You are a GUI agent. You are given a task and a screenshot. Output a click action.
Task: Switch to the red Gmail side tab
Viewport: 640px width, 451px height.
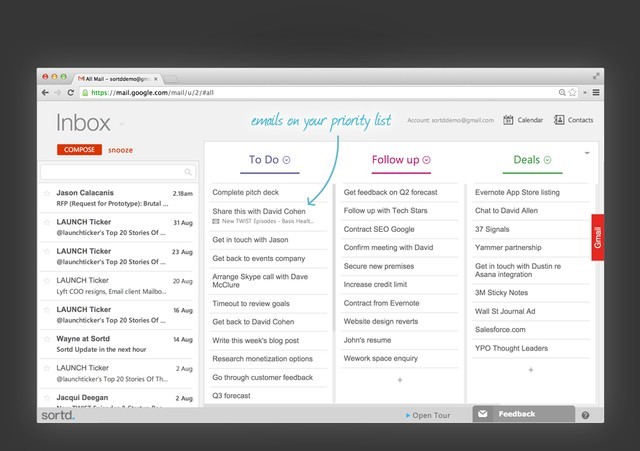click(x=598, y=237)
